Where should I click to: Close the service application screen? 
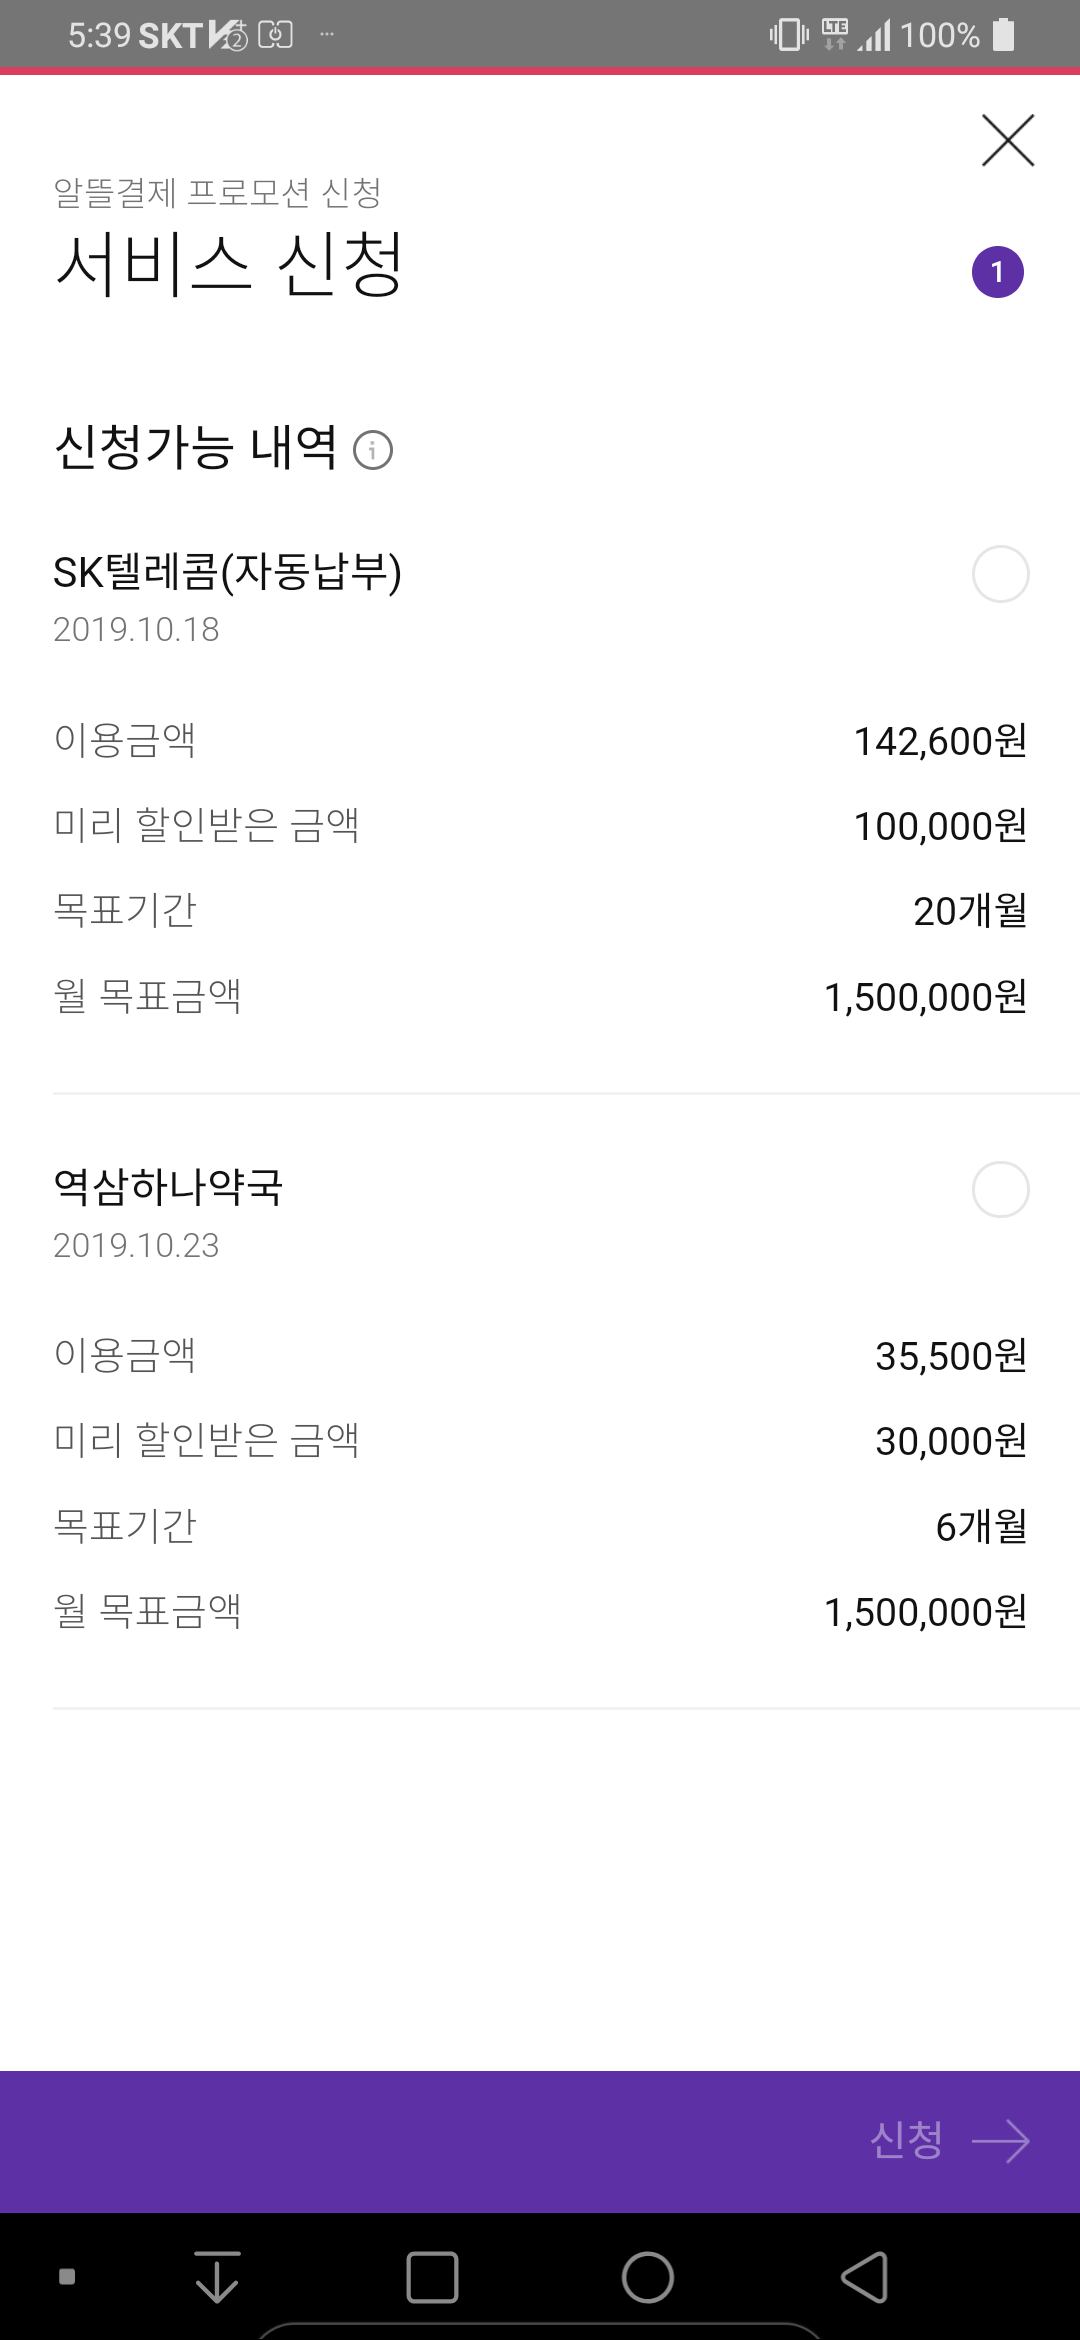pyautogui.click(x=1007, y=140)
